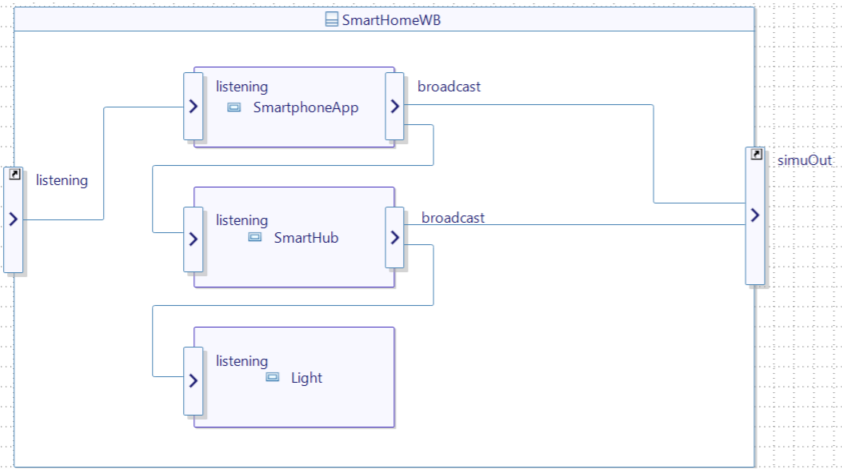This screenshot has height=469, width=842.
Task: Click the Light component type icon
Action: click(272, 377)
